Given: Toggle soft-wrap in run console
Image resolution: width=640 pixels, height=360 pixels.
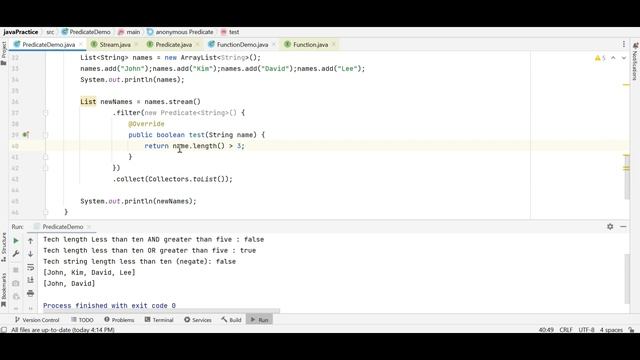Looking at the screenshot, I should (x=31, y=267).
